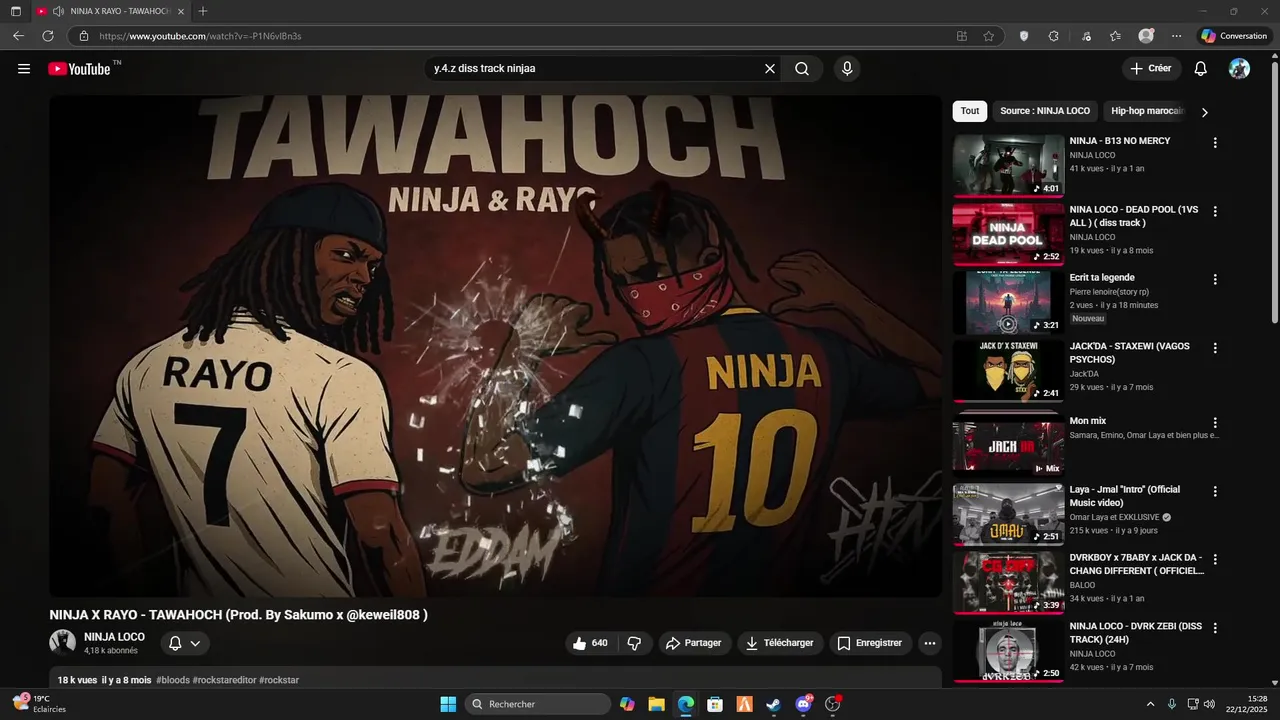This screenshot has height=720, width=1280.
Task: Select the Hip-hop marocain chip
Action: (x=1147, y=111)
